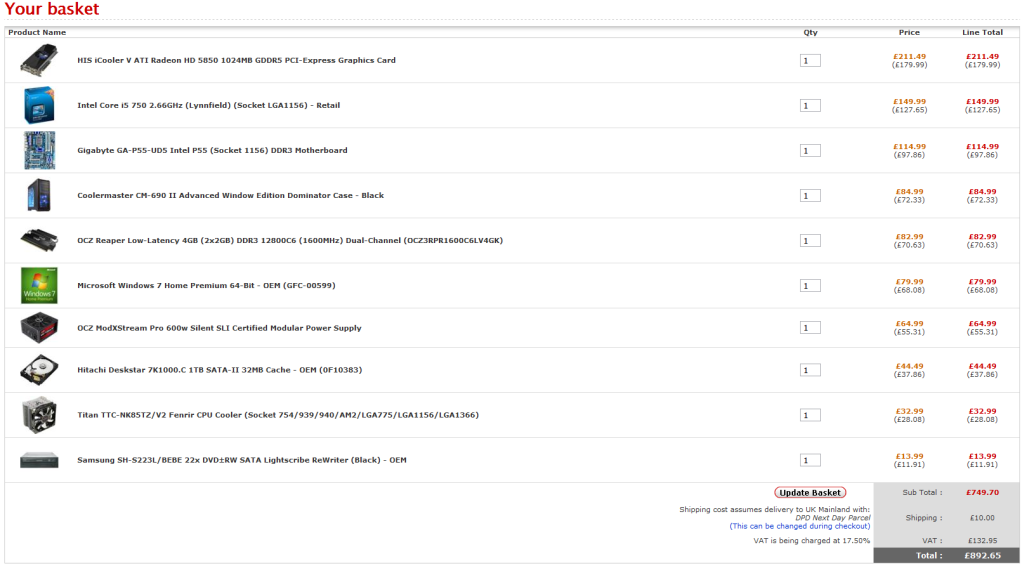
Task: Open the Coolermaster CM-690 II case thumbnail
Action: pyautogui.click(x=39, y=195)
